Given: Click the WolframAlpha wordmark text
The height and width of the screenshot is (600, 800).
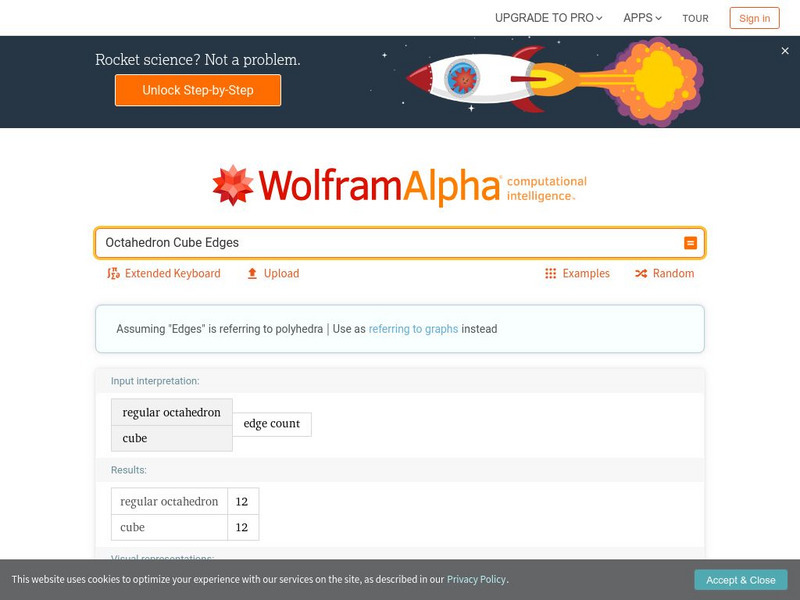Looking at the screenshot, I should [380, 186].
